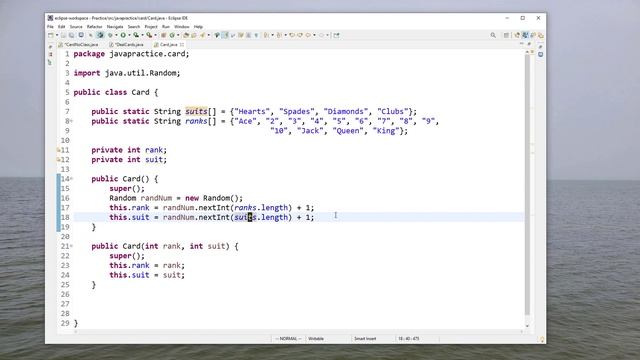Image resolution: width=640 pixels, height=360 pixels.
Task: Click the magnifier Quick Access search icon
Action: click(493, 35)
